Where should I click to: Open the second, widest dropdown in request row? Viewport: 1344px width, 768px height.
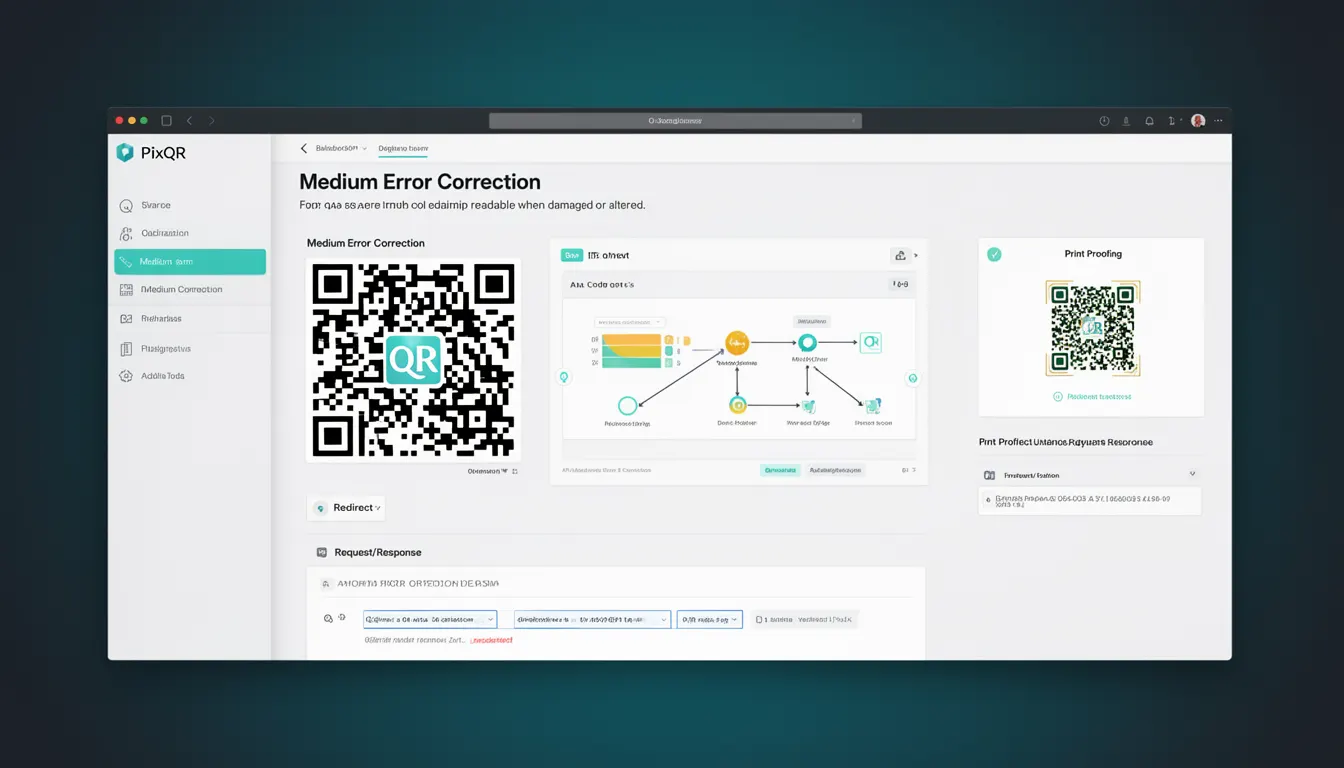coord(592,620)
